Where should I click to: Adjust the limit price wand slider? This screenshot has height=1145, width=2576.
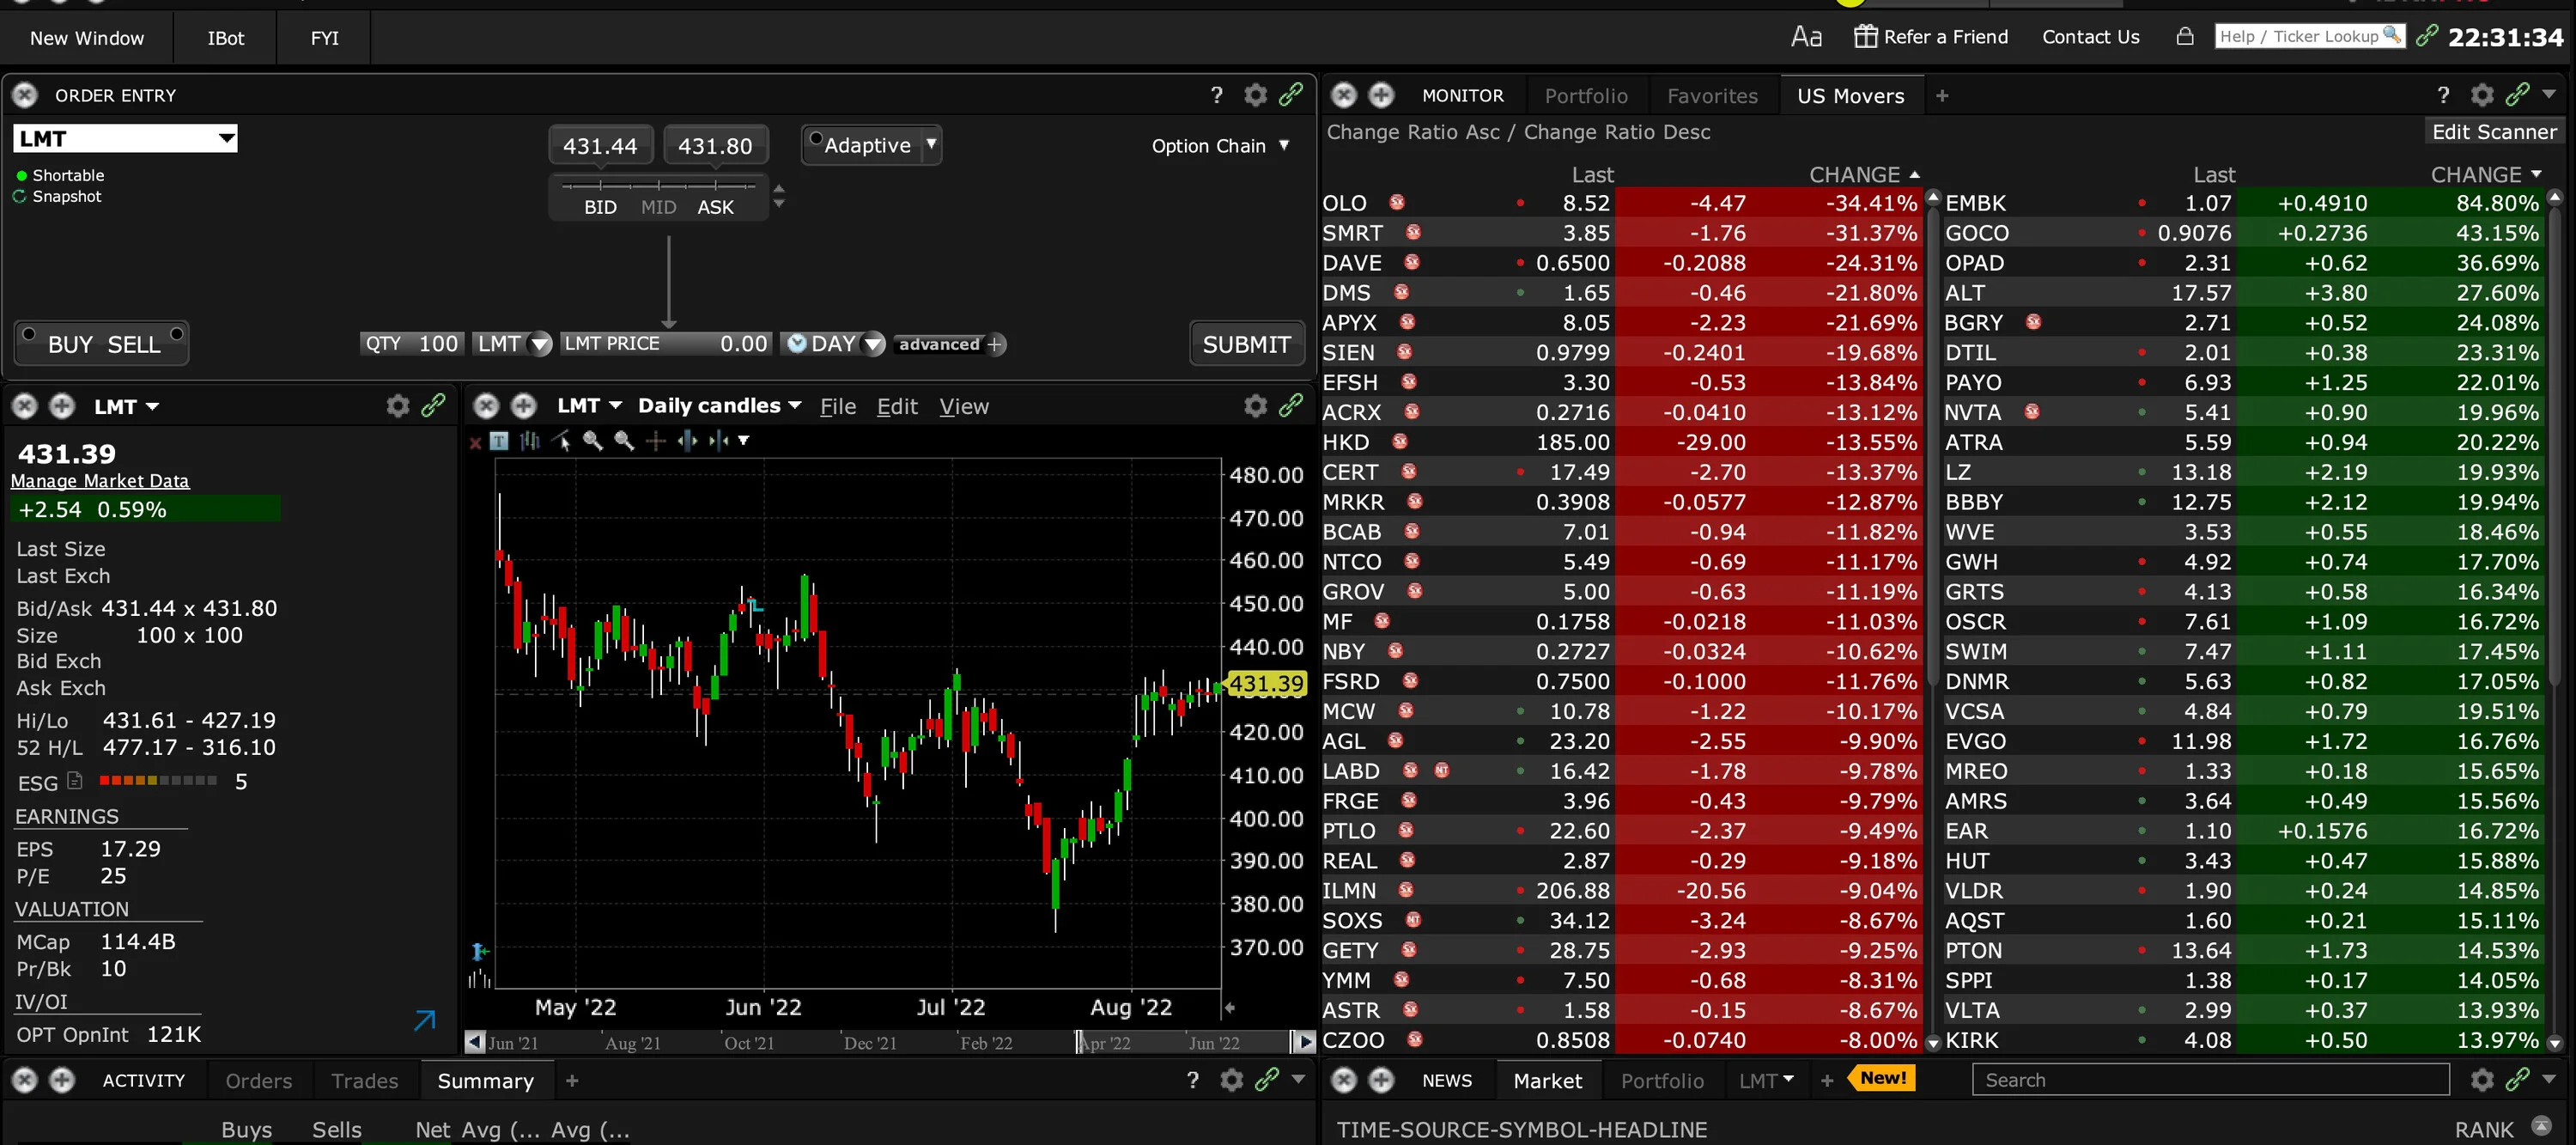tap(658, 186)
